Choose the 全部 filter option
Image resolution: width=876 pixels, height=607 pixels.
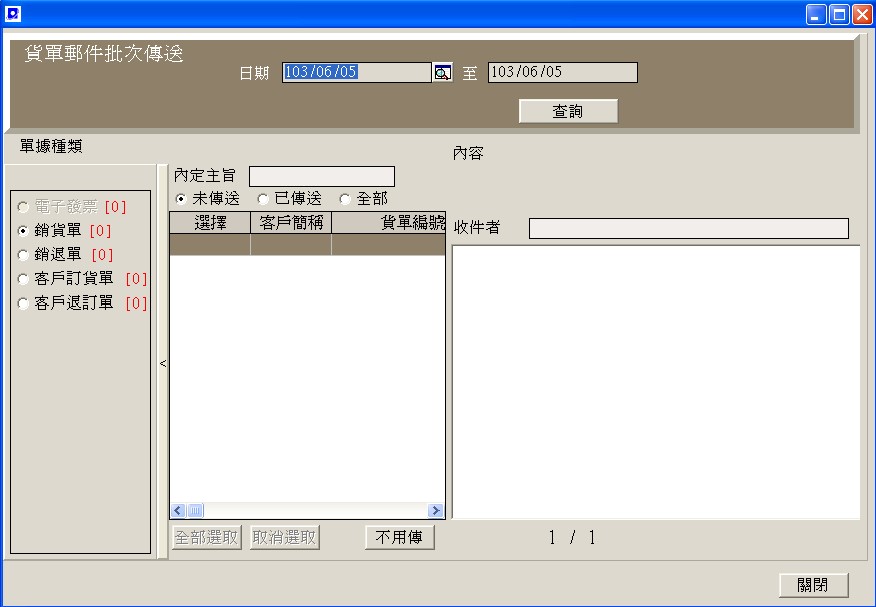coord(345,199)
